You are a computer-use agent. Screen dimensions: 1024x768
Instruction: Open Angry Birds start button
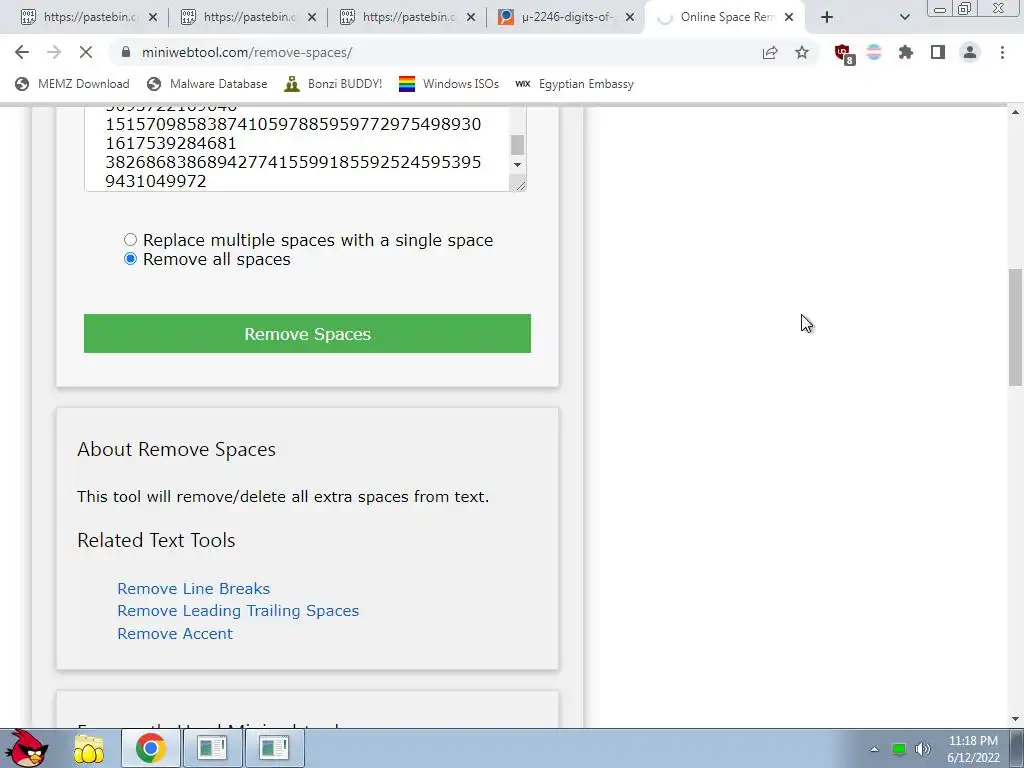click(28, 748)
